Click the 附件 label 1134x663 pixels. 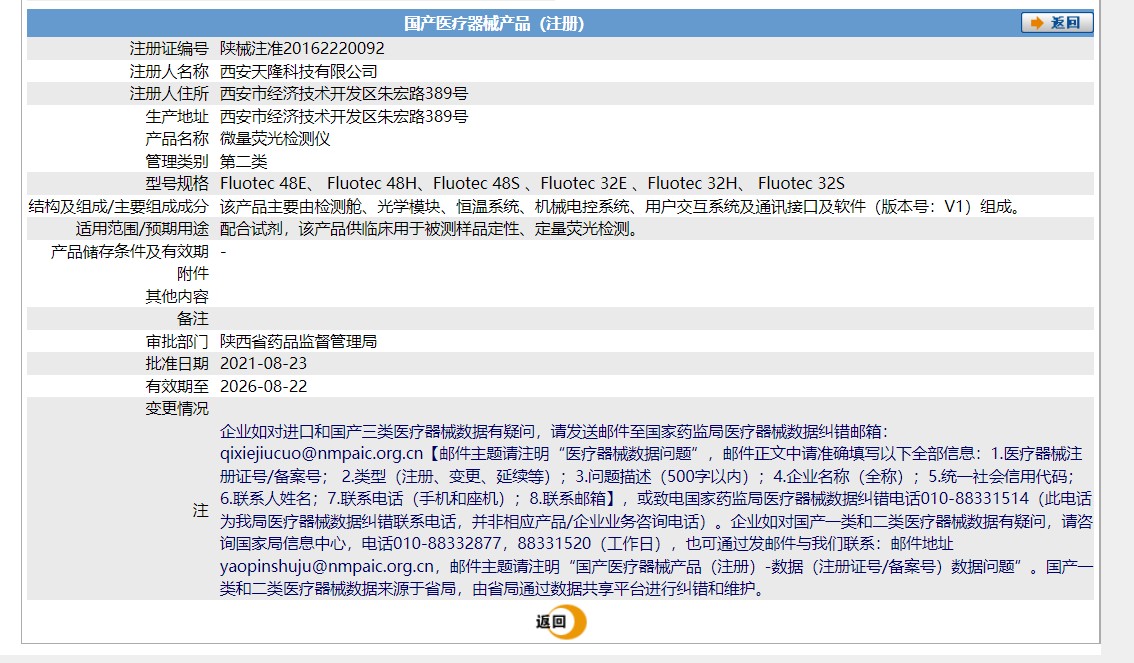pyautogui.click(x=193, y=274)
